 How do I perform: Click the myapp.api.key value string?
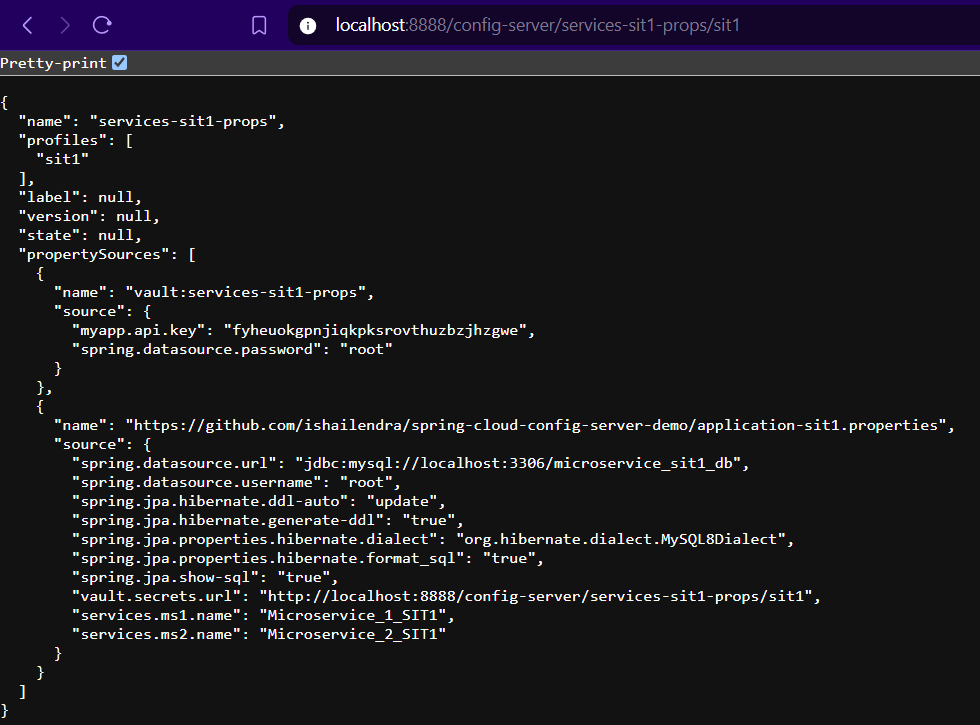click(x=375, y=331)
